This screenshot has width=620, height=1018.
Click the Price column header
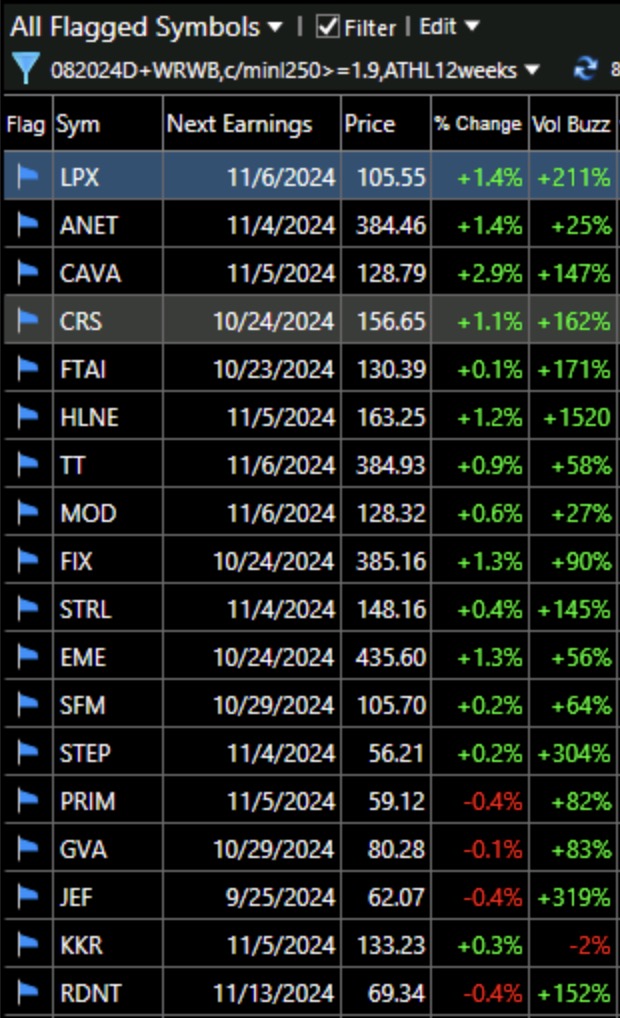[370, 124]
